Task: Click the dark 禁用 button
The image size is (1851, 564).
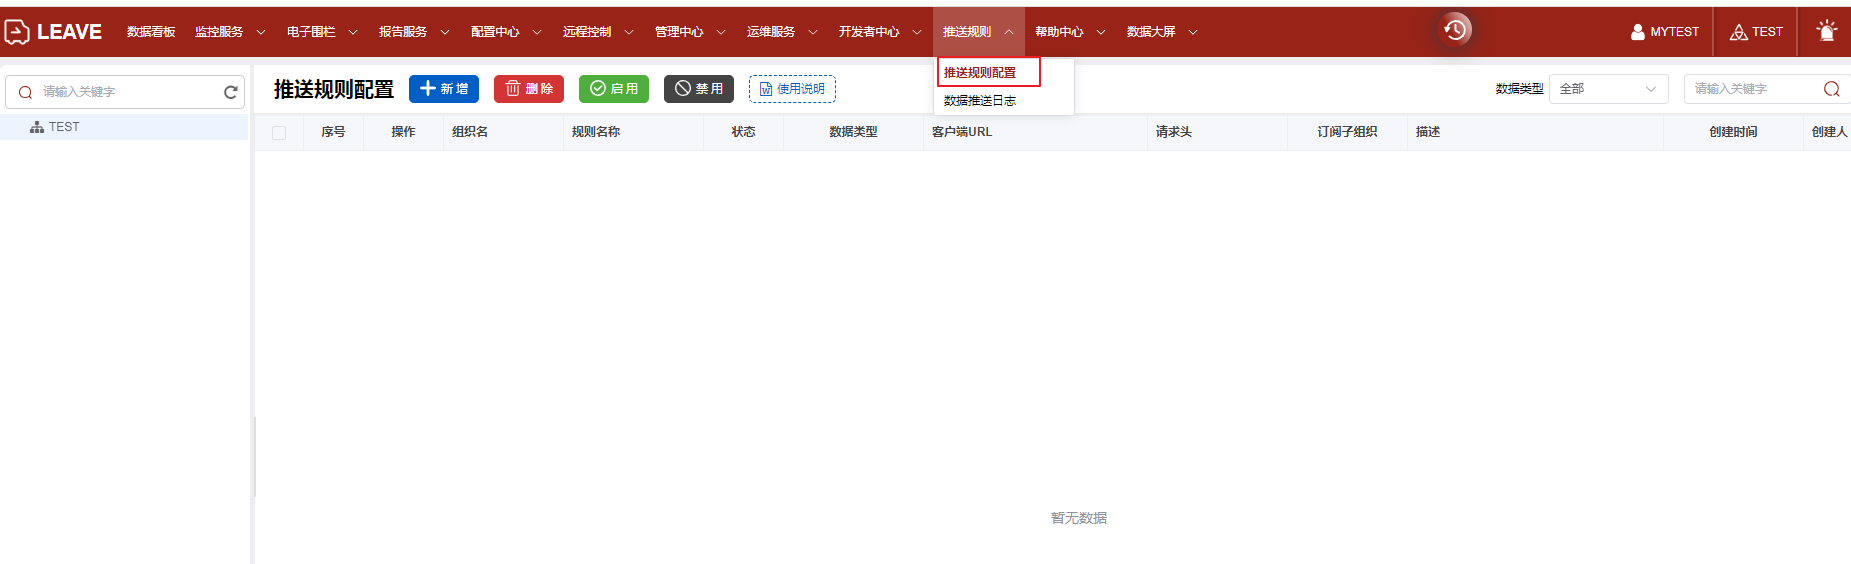Action: (x=699, y=89)
